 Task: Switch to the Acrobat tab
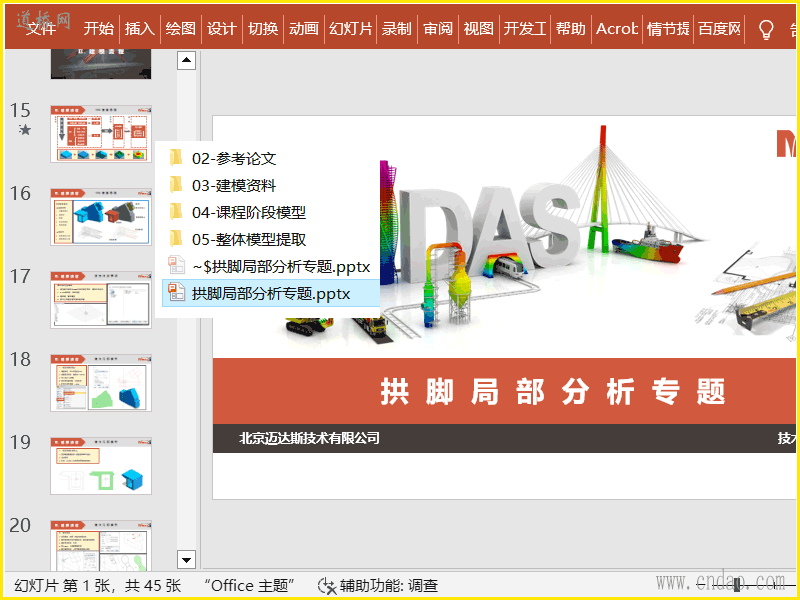(616, 29)
